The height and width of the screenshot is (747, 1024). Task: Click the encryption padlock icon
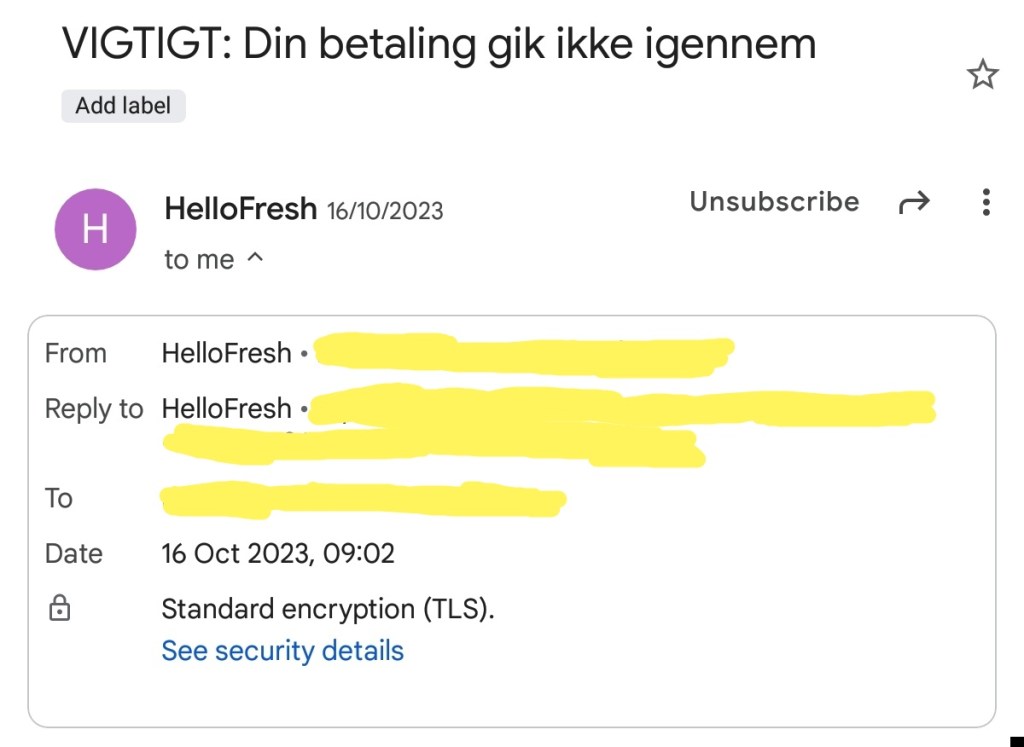[x=60, y=608]
